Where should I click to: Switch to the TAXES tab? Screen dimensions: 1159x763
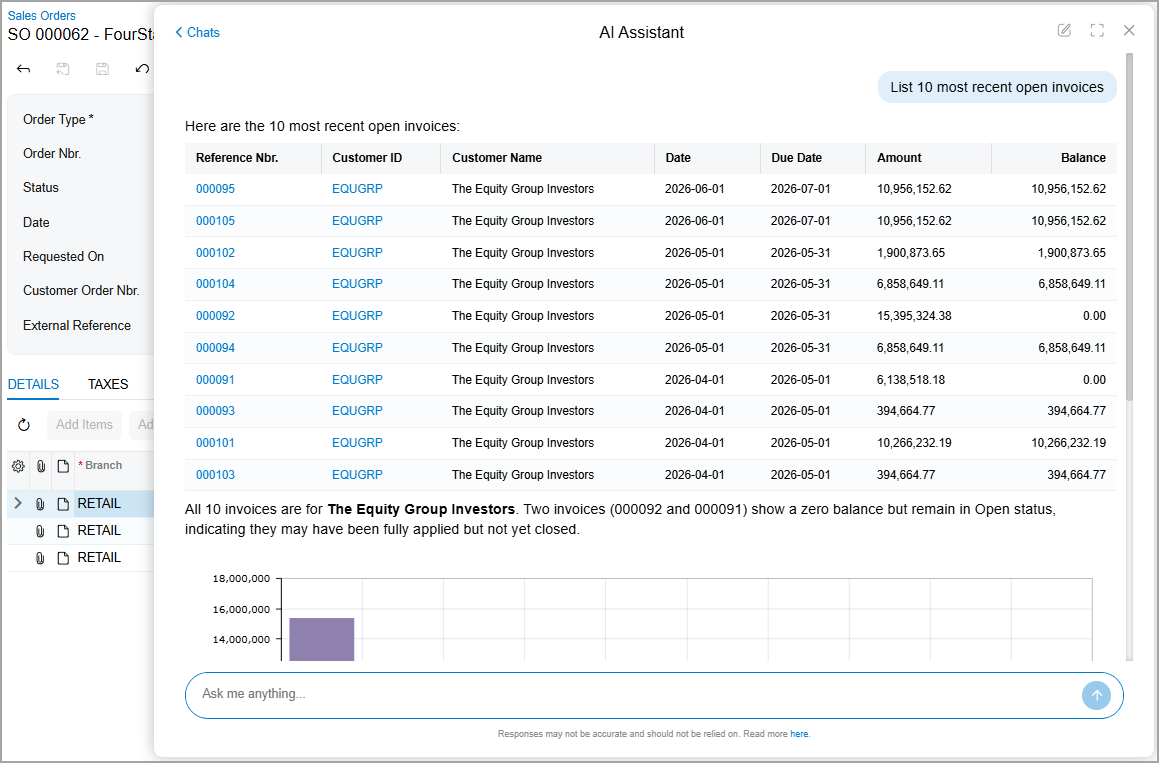(x=108, y=384)
